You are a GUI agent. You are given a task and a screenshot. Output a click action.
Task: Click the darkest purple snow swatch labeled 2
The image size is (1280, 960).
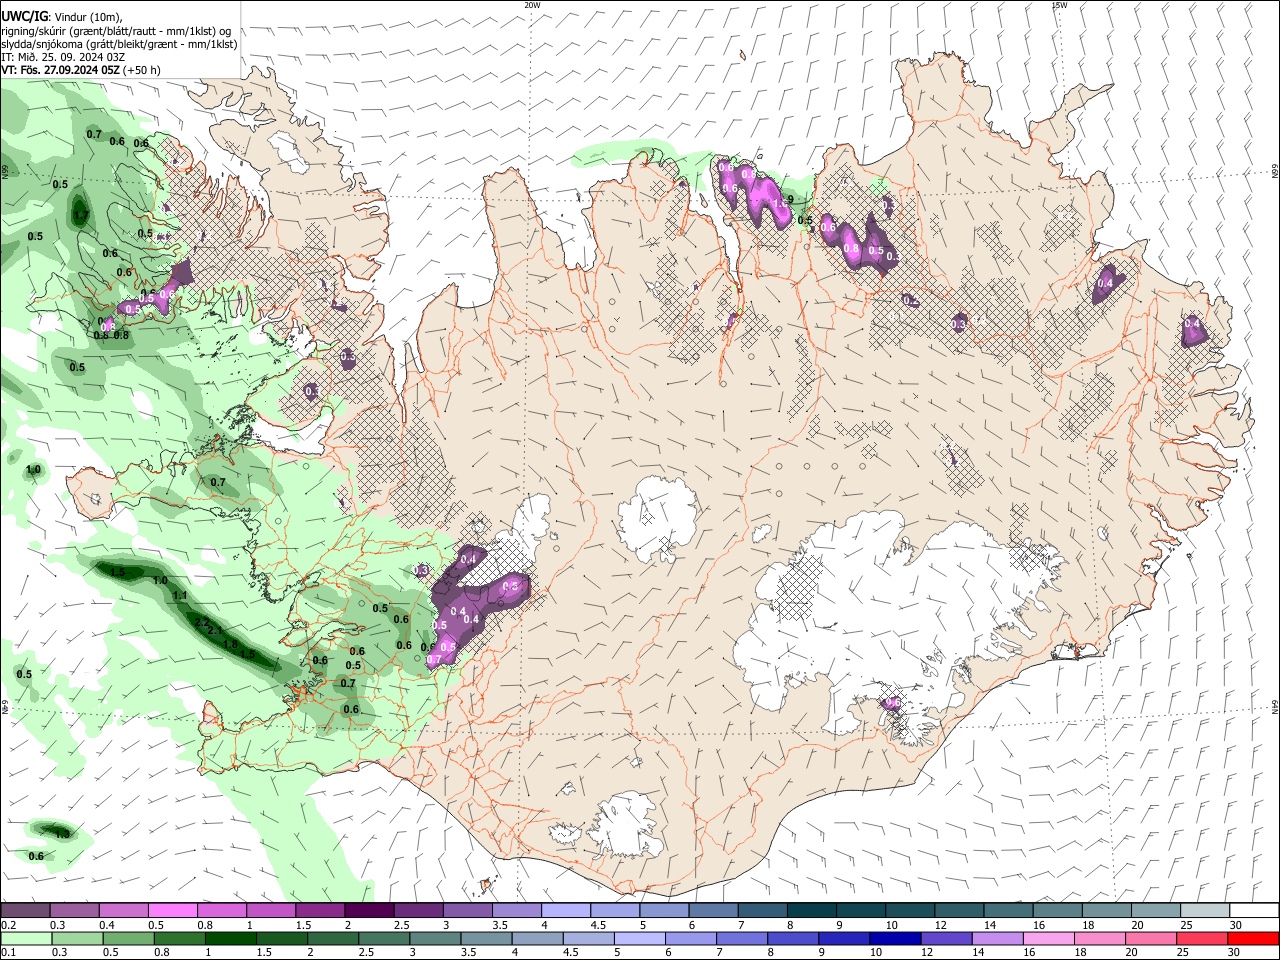click(368, 911)
